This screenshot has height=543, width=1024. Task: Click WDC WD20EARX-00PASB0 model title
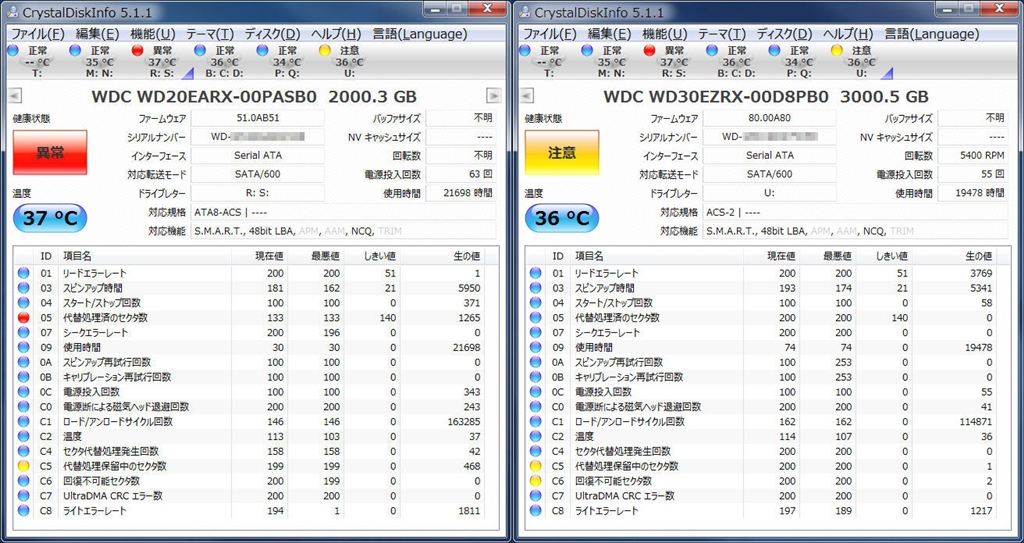click(x=204, y=97)
